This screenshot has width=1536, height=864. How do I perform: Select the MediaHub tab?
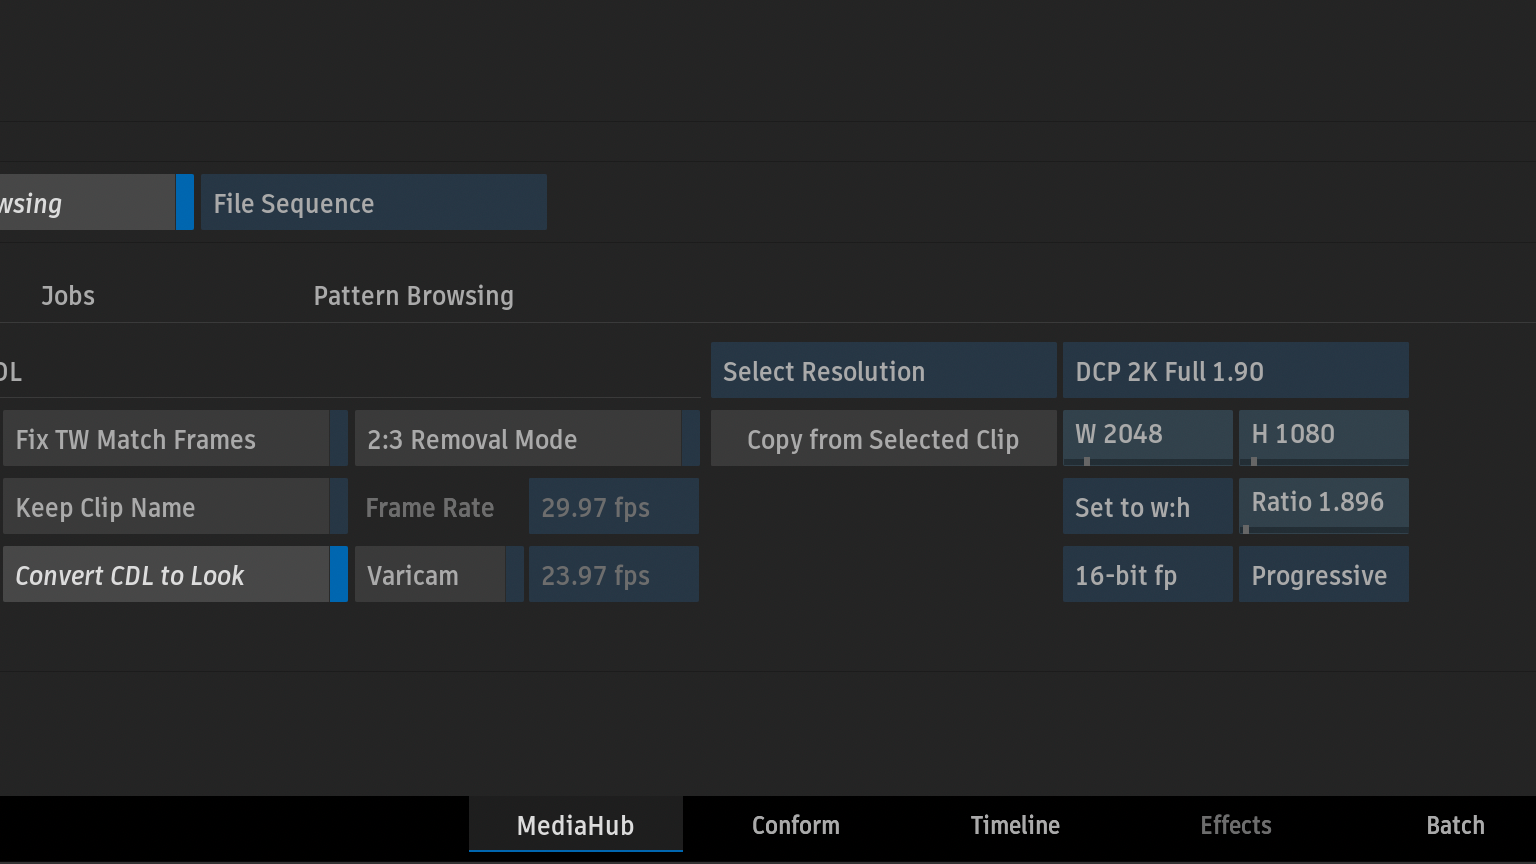575,825
